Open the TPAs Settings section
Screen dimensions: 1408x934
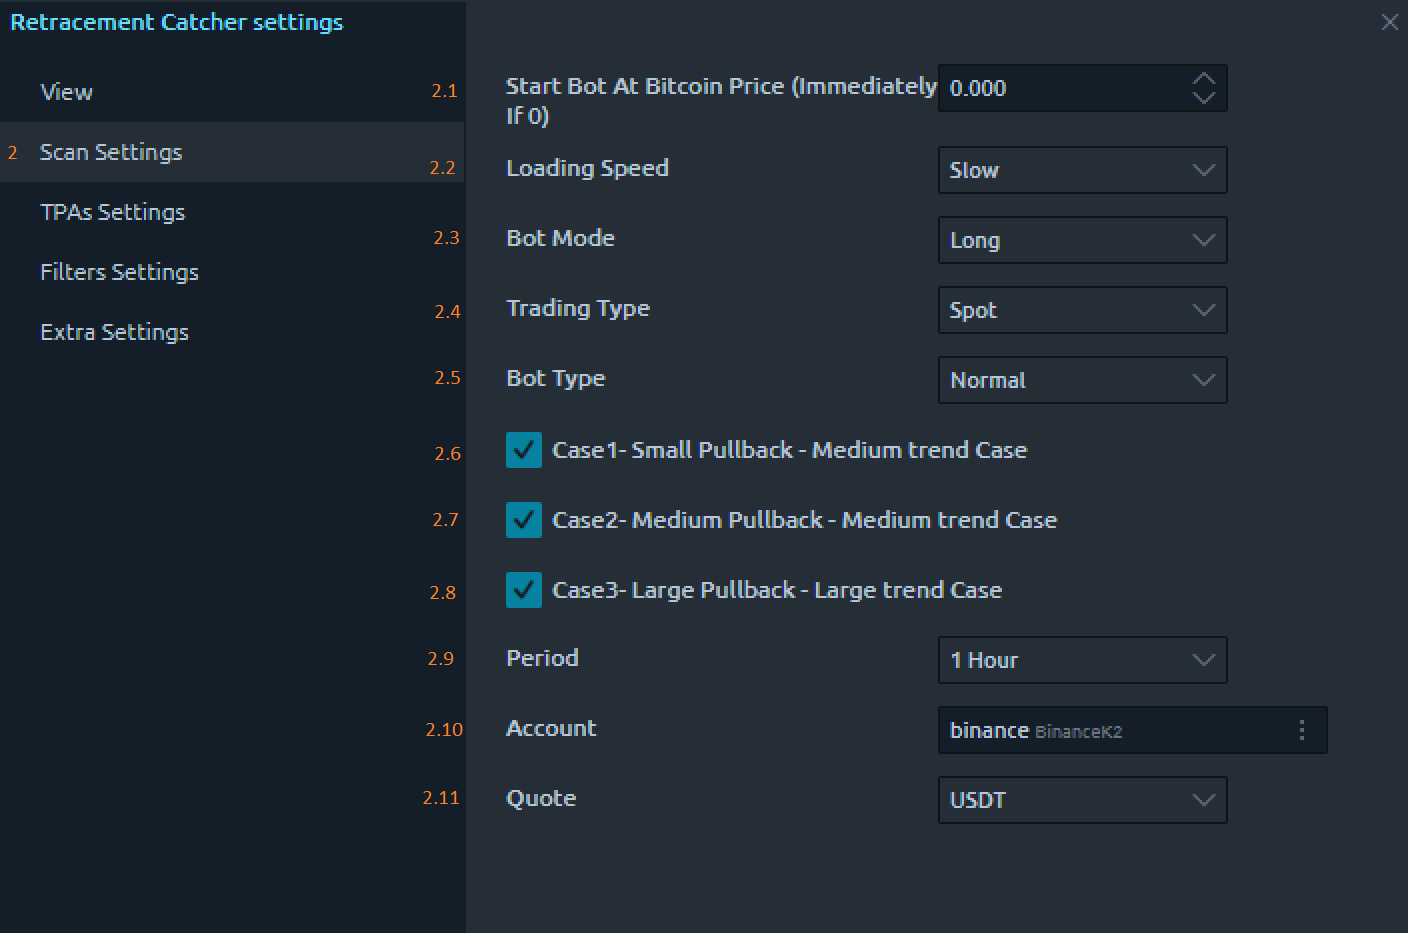[x=113, y=212]
